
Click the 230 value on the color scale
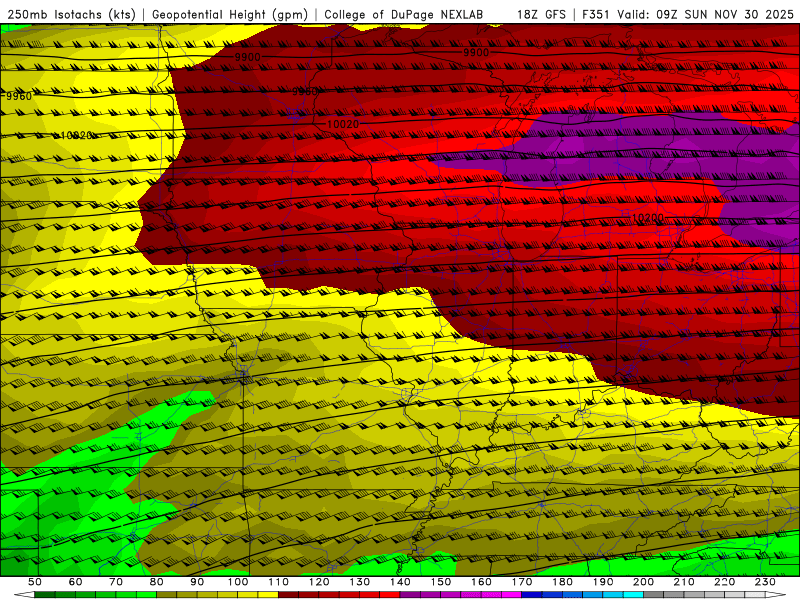pos(765,582)
